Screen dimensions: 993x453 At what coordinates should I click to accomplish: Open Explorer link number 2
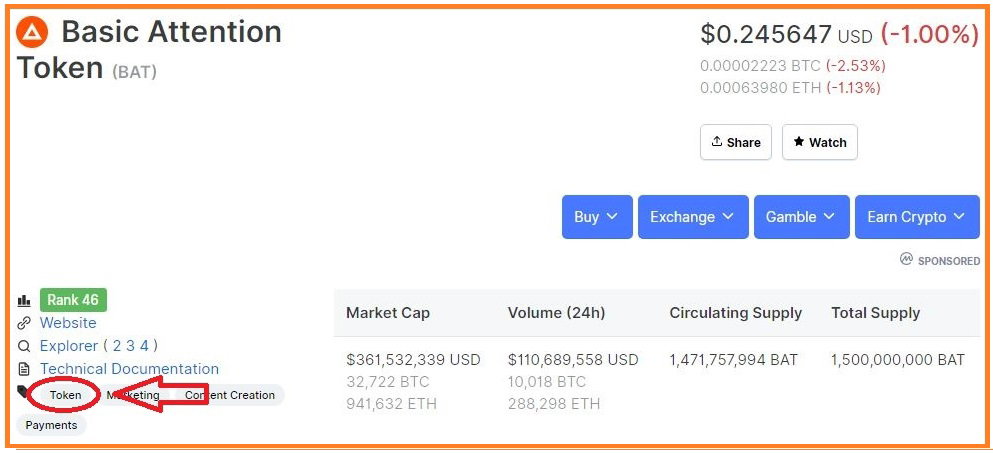(117, 346)
